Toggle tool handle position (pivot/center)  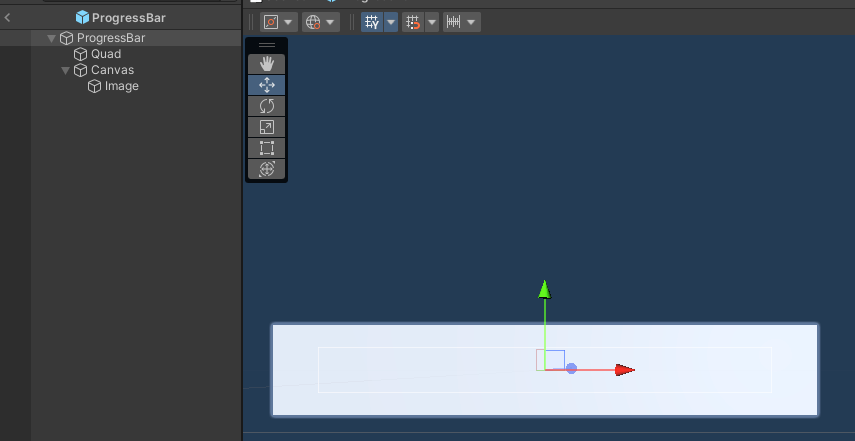pos(271,22)
